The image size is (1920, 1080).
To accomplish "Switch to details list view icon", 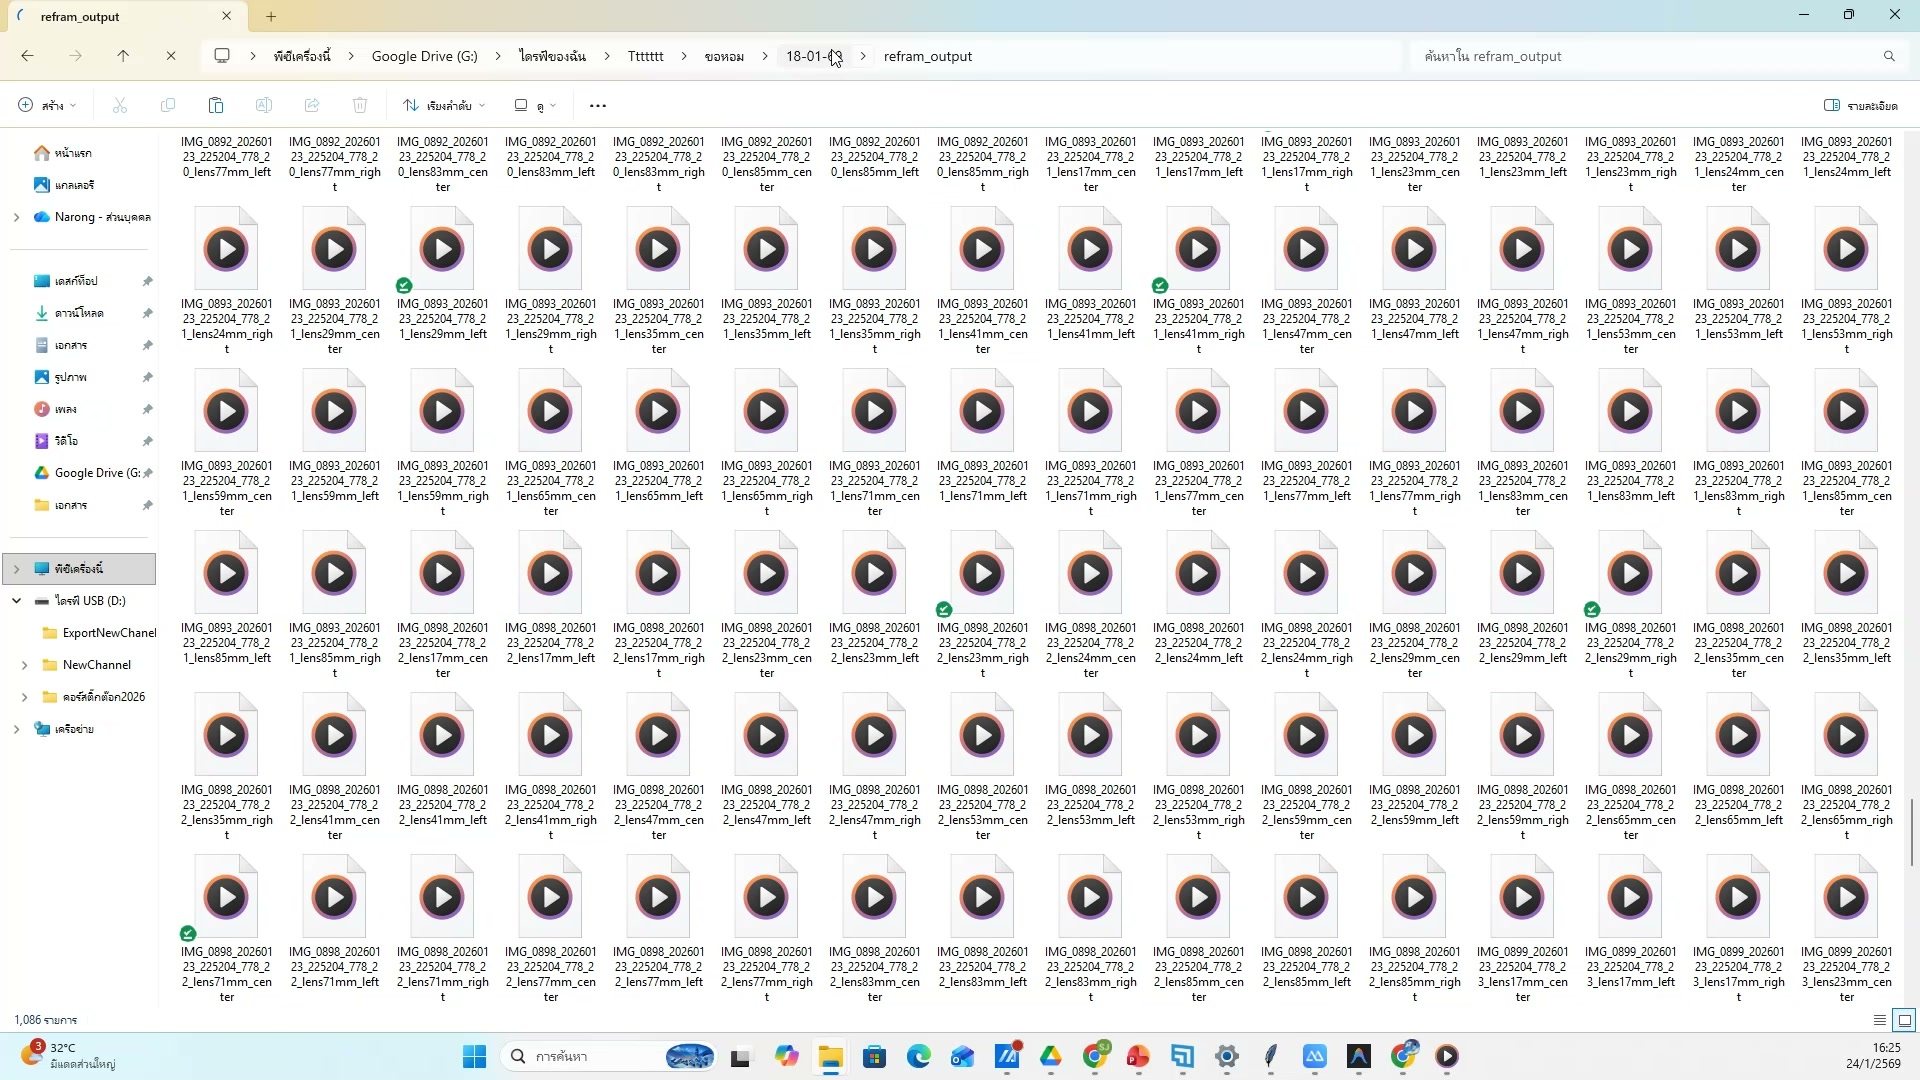I will click(x=1879, y=1020).
